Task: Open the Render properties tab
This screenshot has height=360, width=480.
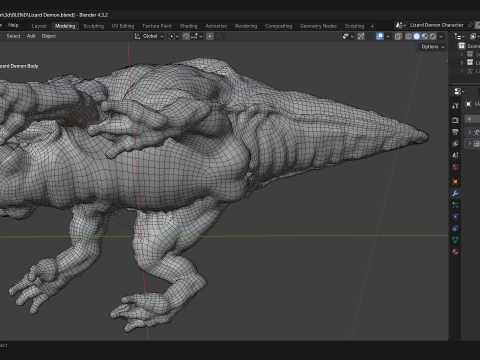Action: (x=455, y=120)
